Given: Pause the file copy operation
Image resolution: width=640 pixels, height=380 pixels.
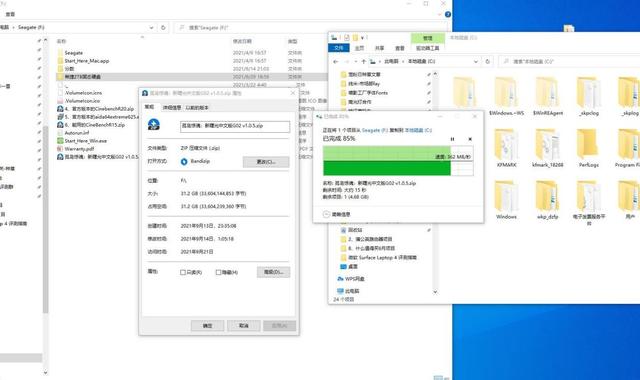Looking at the screenshot, I should click(x=452, y=139).
